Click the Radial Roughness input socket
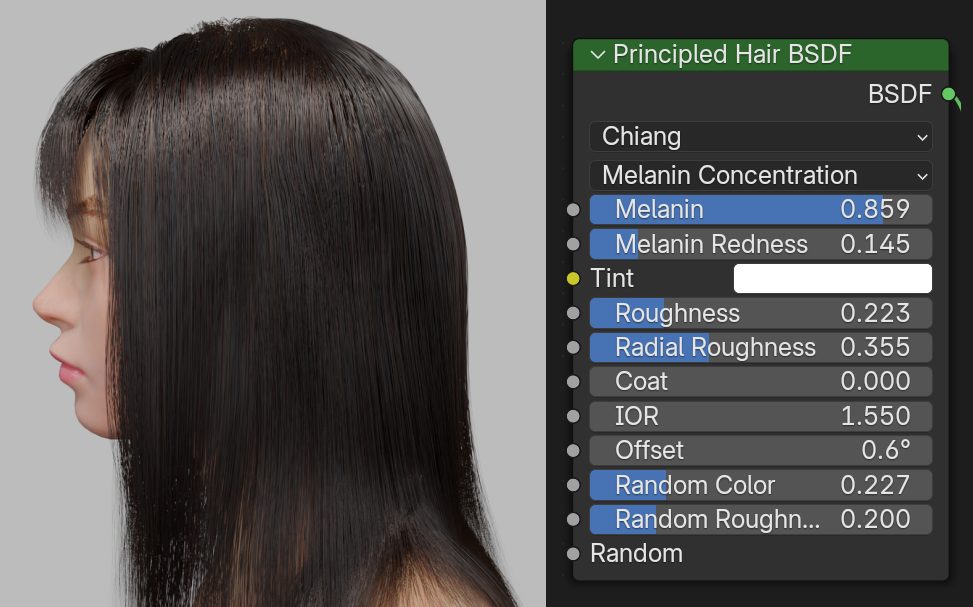The width and height of the screenshot is (973, 607). tap(573, 348)
